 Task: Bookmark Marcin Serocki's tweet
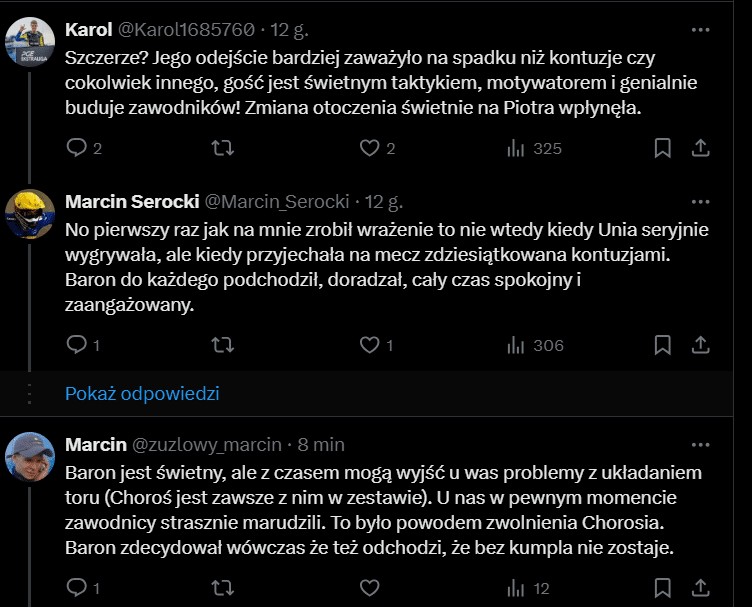(662, 345)
